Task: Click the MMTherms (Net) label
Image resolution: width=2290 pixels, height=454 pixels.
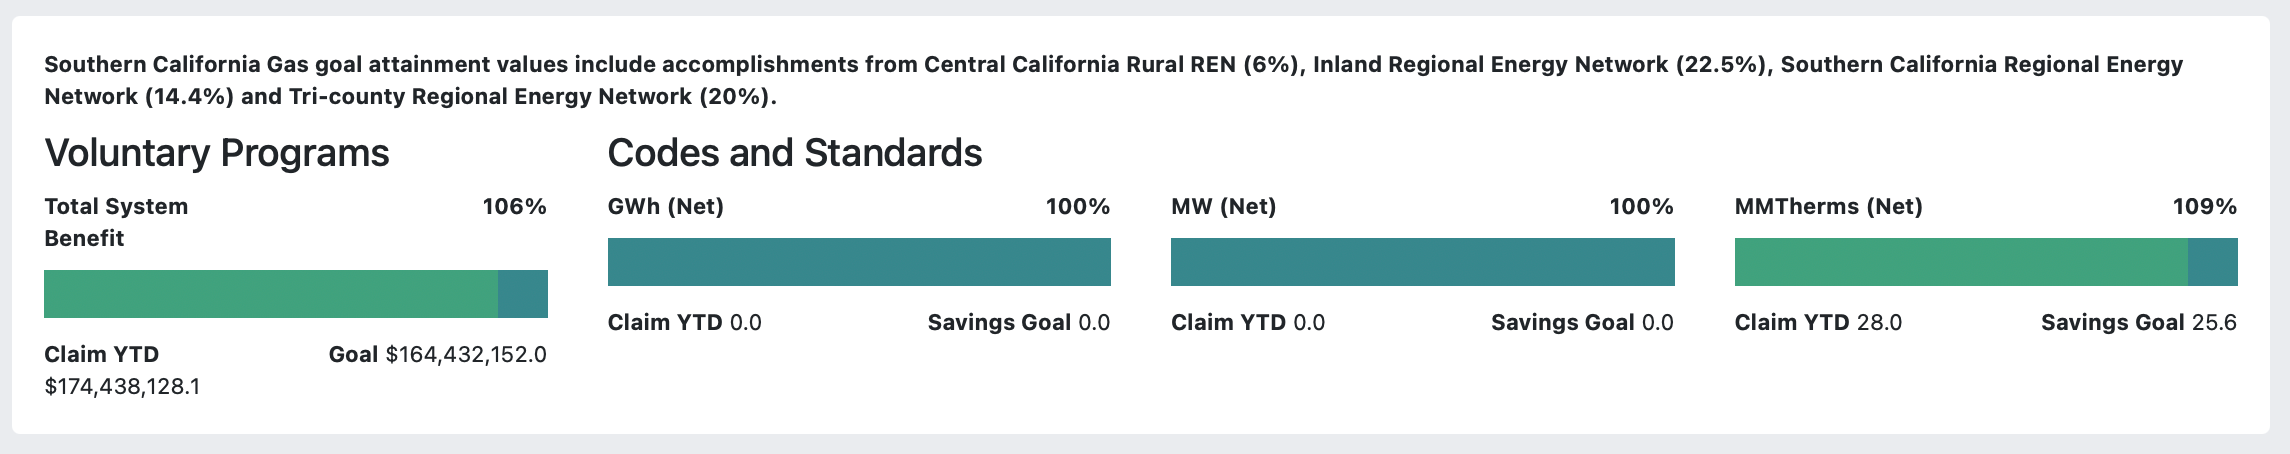Action: pos(1829,207)
